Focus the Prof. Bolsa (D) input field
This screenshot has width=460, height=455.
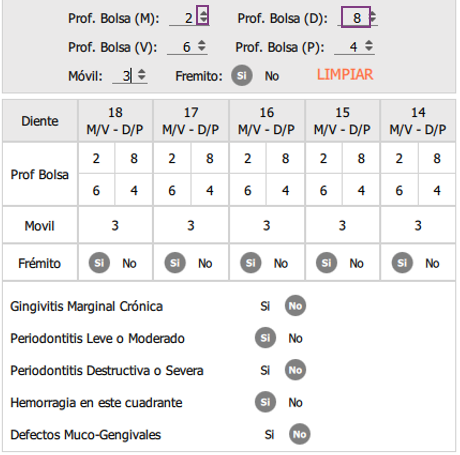356,17
